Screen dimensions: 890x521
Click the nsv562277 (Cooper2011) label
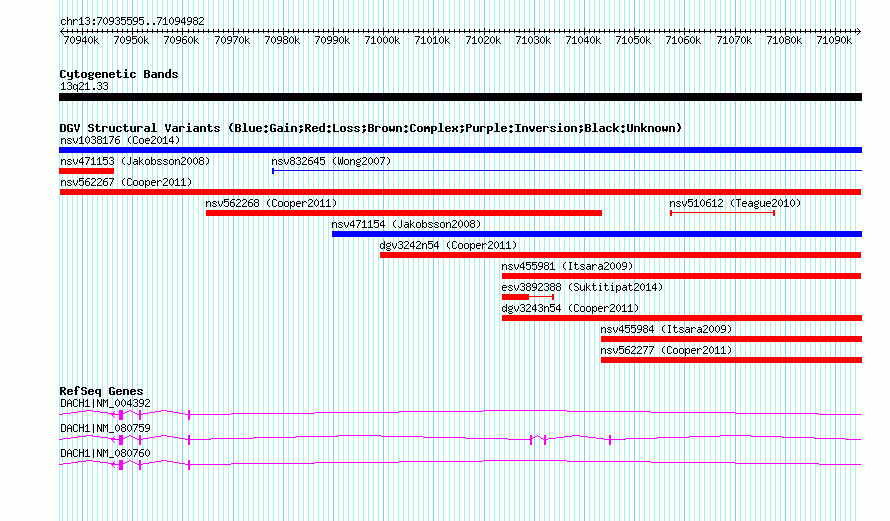[x=666, y=350]
